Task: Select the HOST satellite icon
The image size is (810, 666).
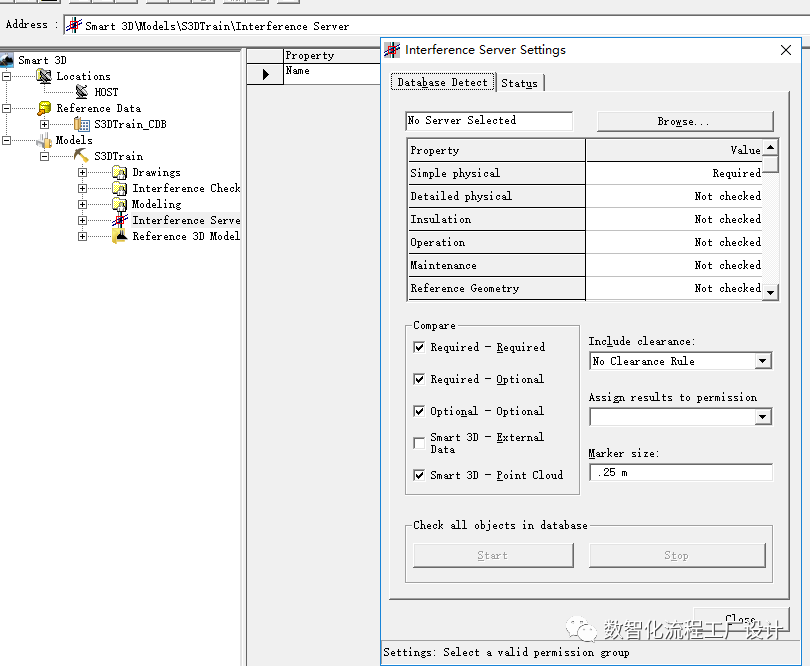Action: (x=82, y=92)
